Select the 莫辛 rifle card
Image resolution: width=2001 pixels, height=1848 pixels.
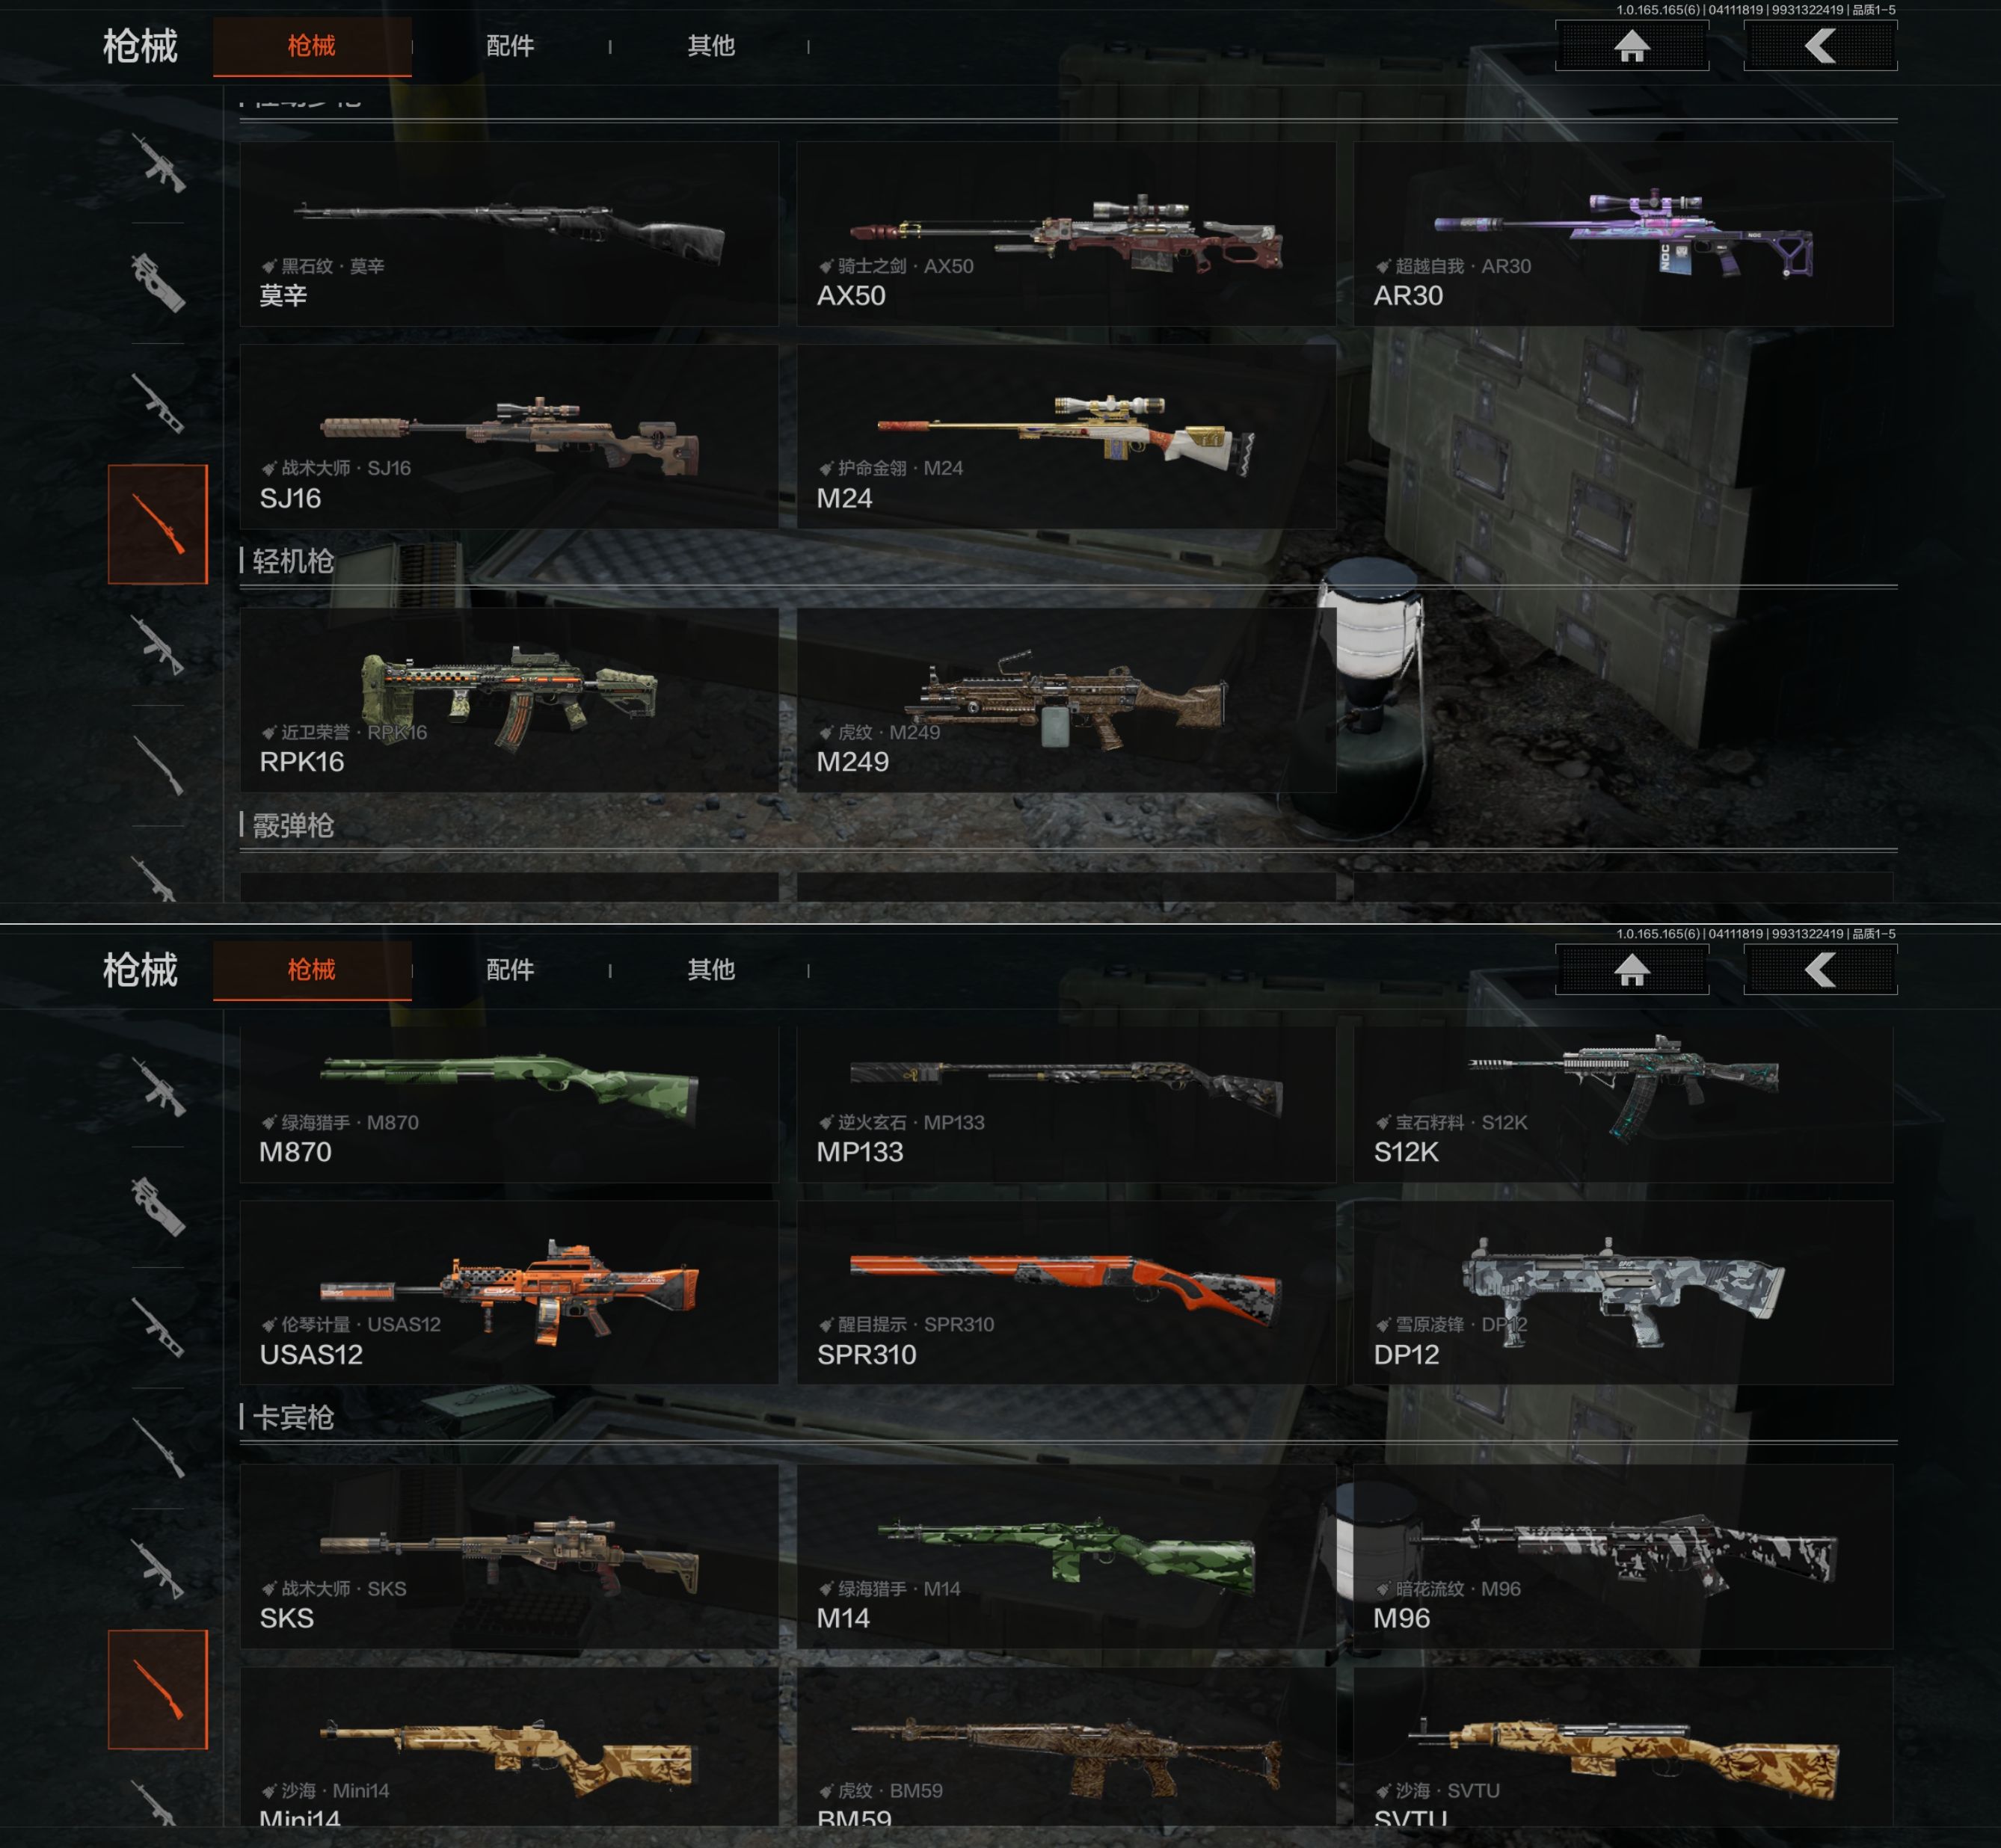[x=509, y=233]
